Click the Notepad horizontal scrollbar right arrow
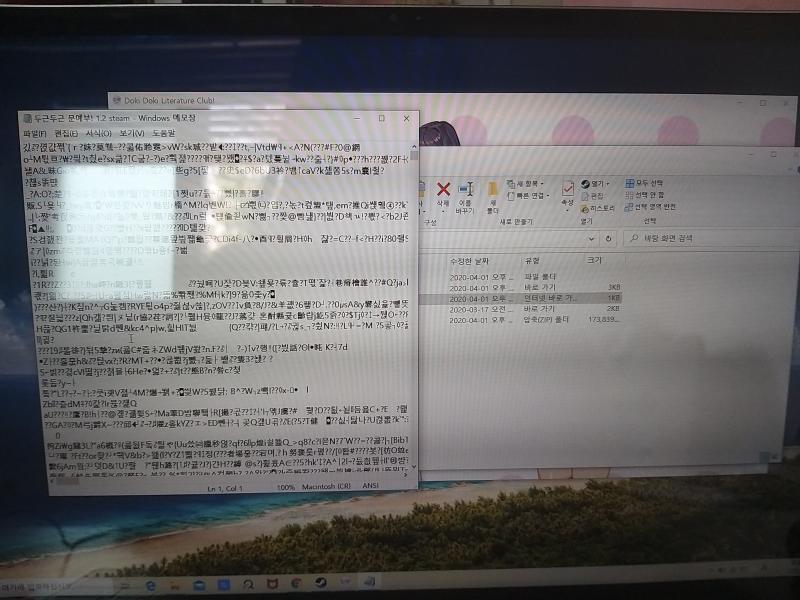The image size is (800, 600). [x=406, y=476]
